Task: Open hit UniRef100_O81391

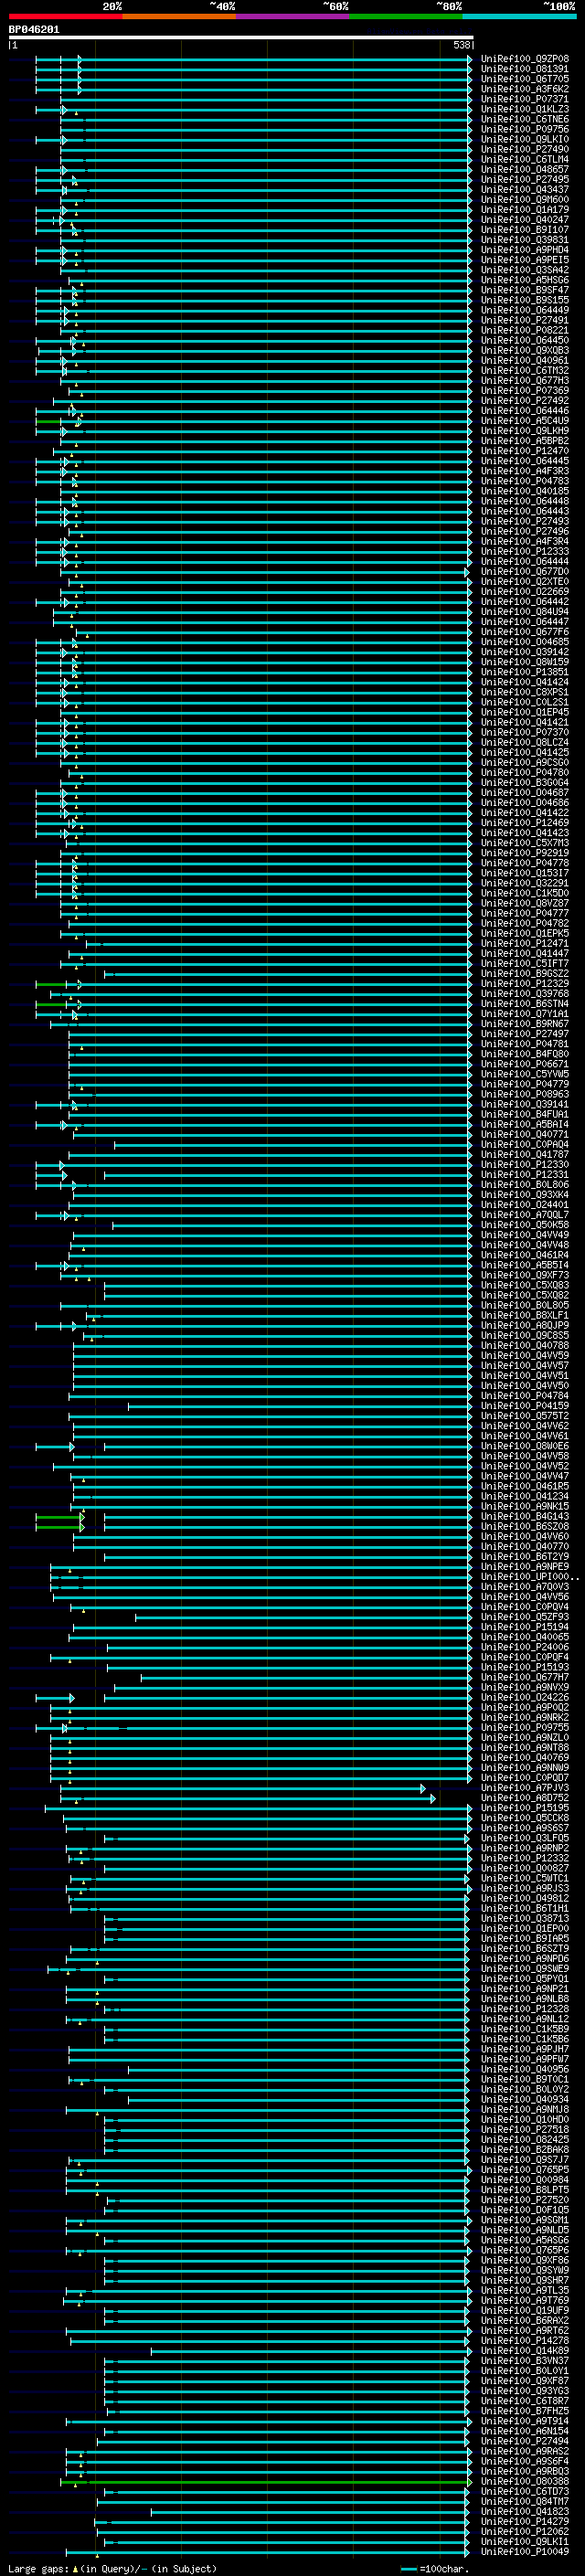Action: click(x=524, y=70)
